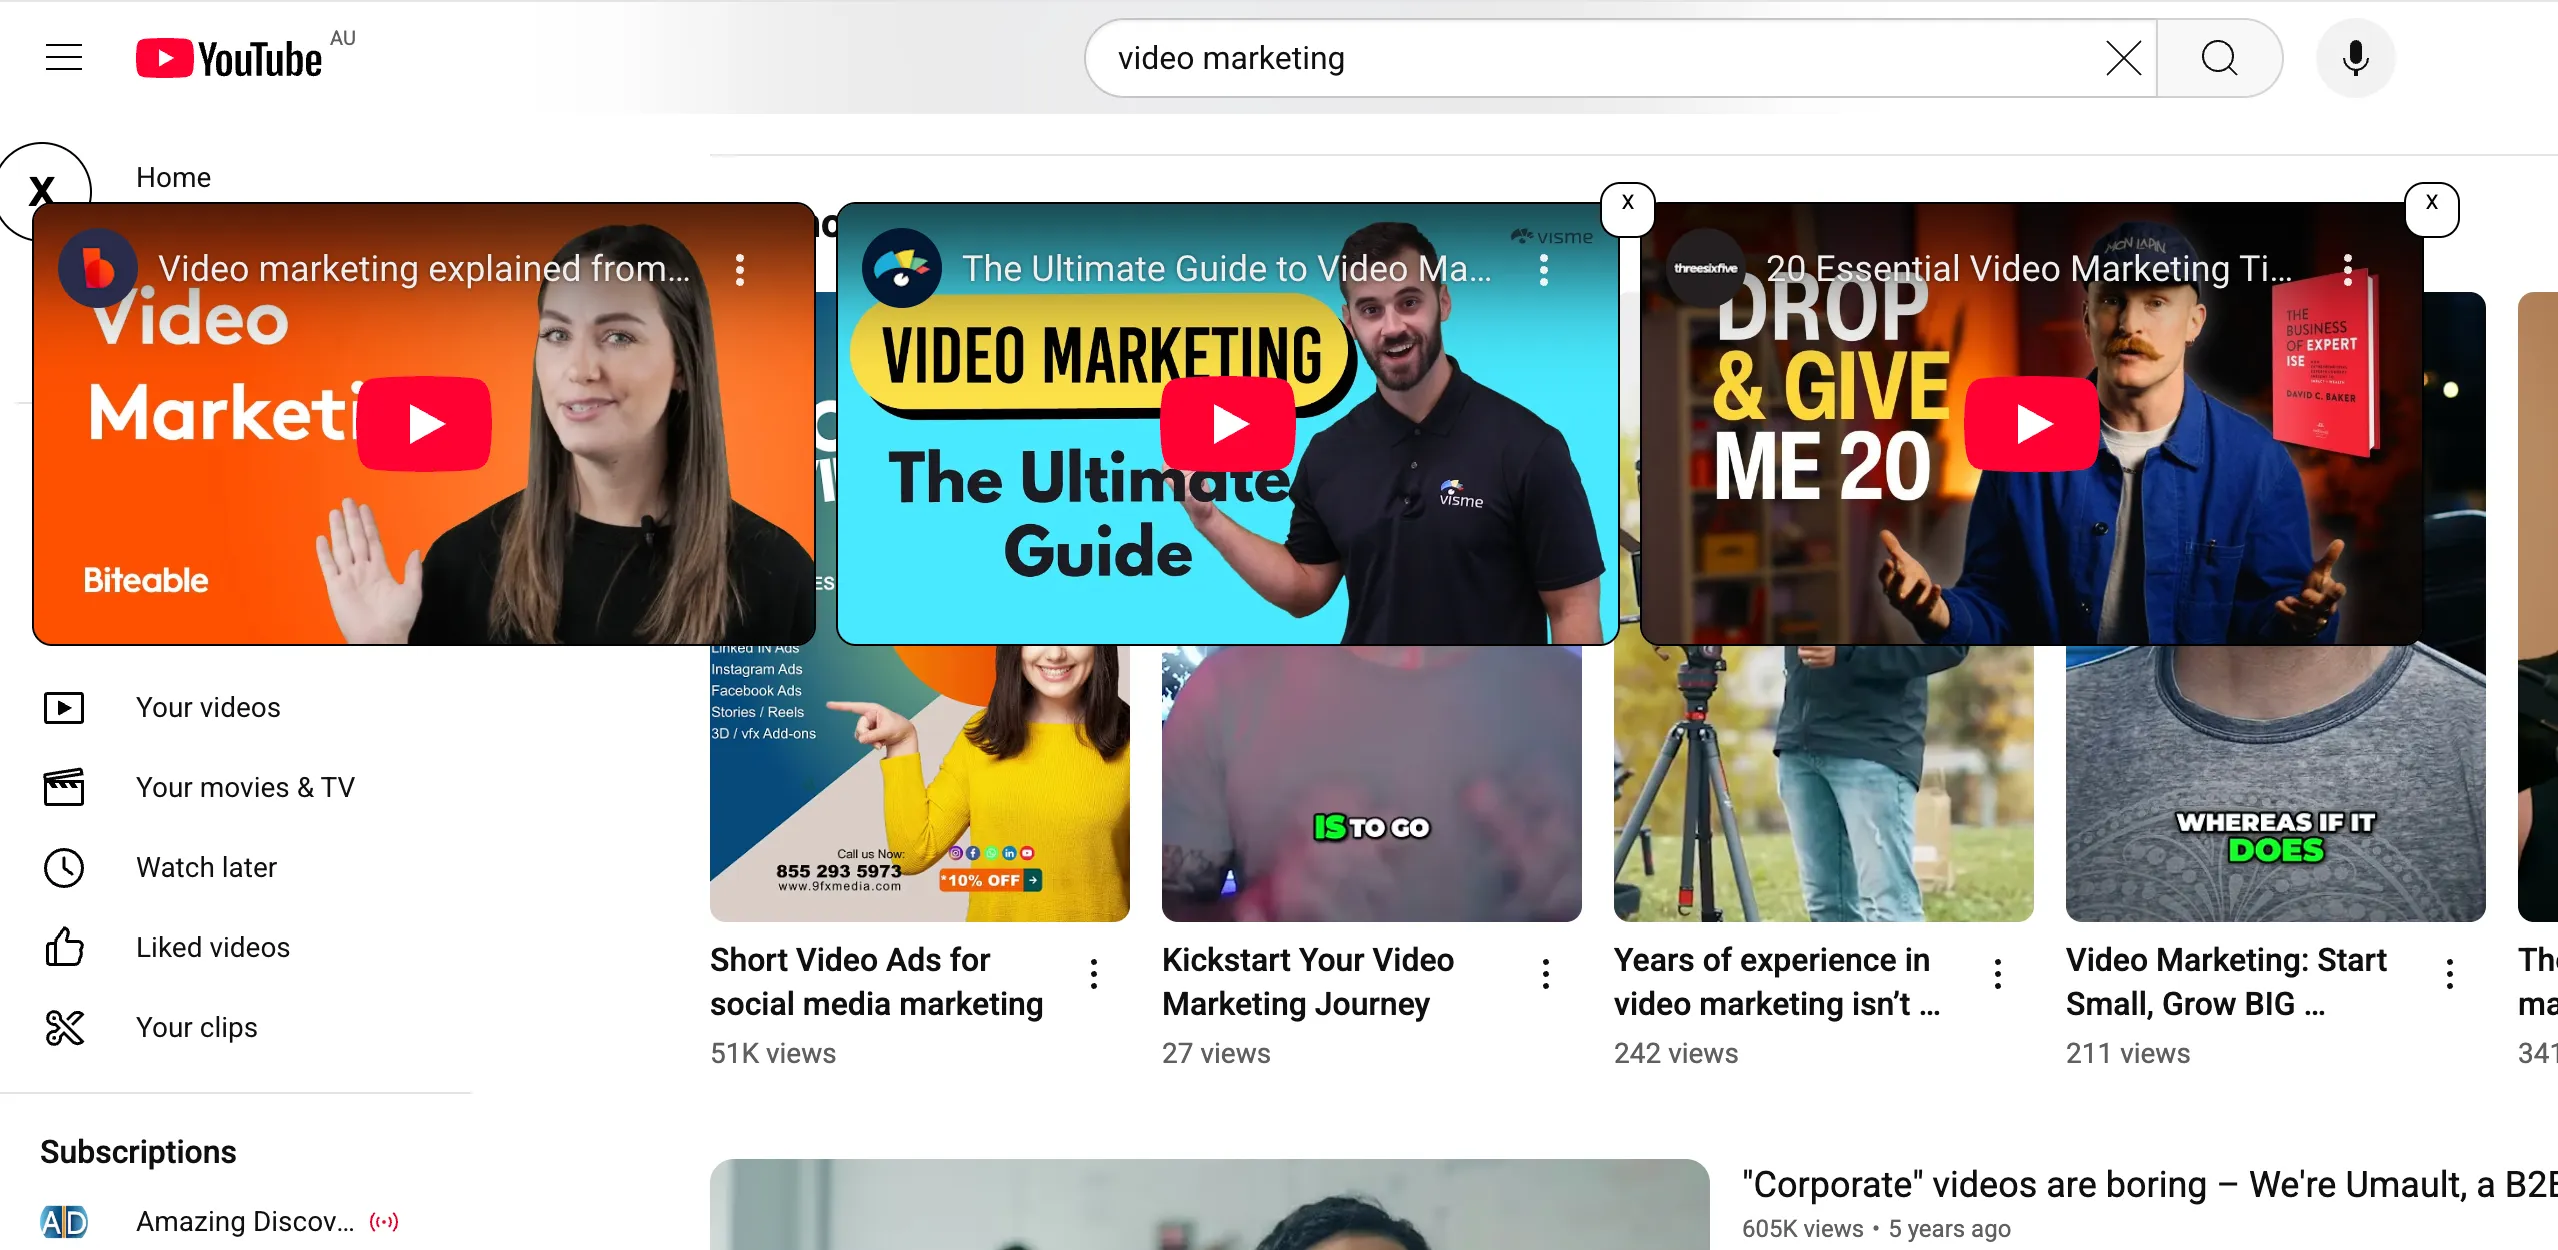This screenshot has width=2558, height=1250.
Task: Click the Visme channel avatar
Action: click(x=902, y=268)
